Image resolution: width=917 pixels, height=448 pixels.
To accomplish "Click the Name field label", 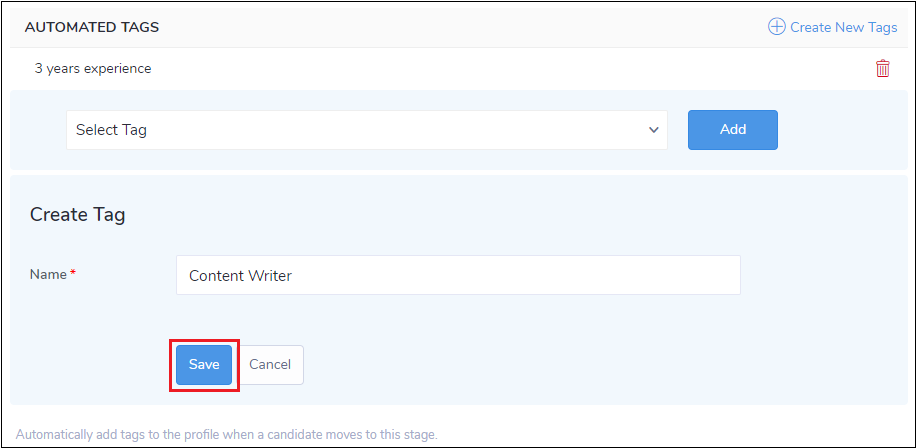I will 48,274.
